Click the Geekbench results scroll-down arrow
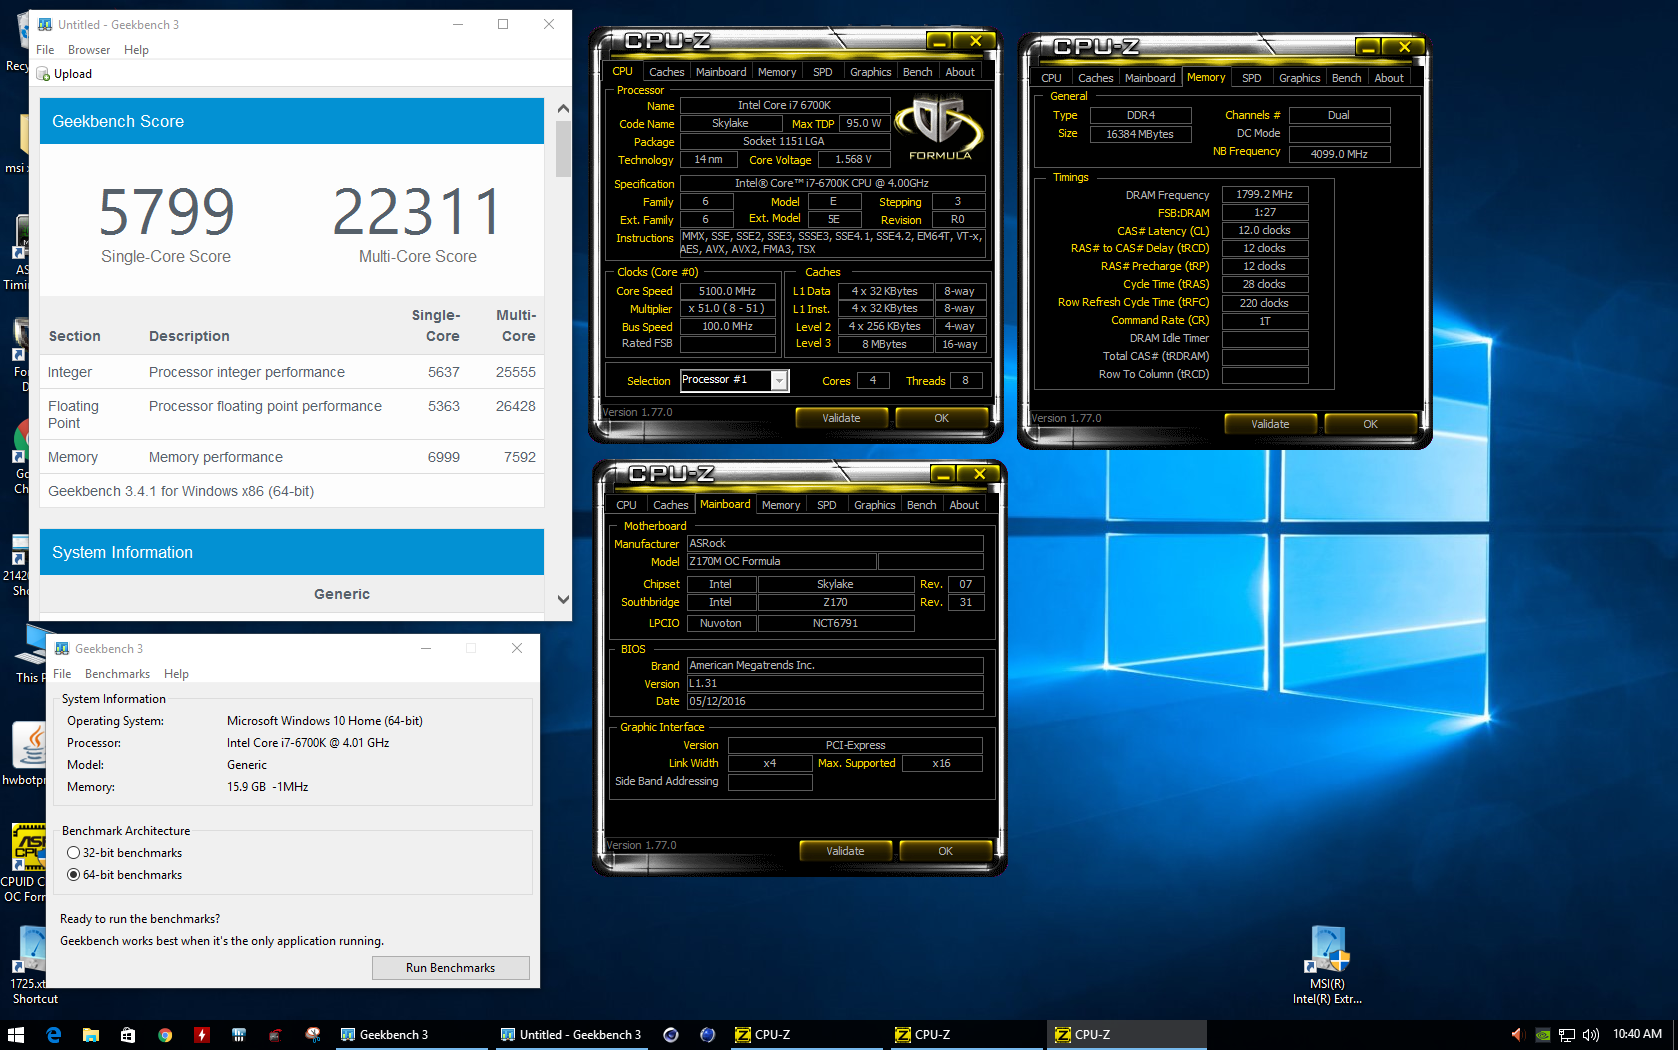 coord(563,600)
